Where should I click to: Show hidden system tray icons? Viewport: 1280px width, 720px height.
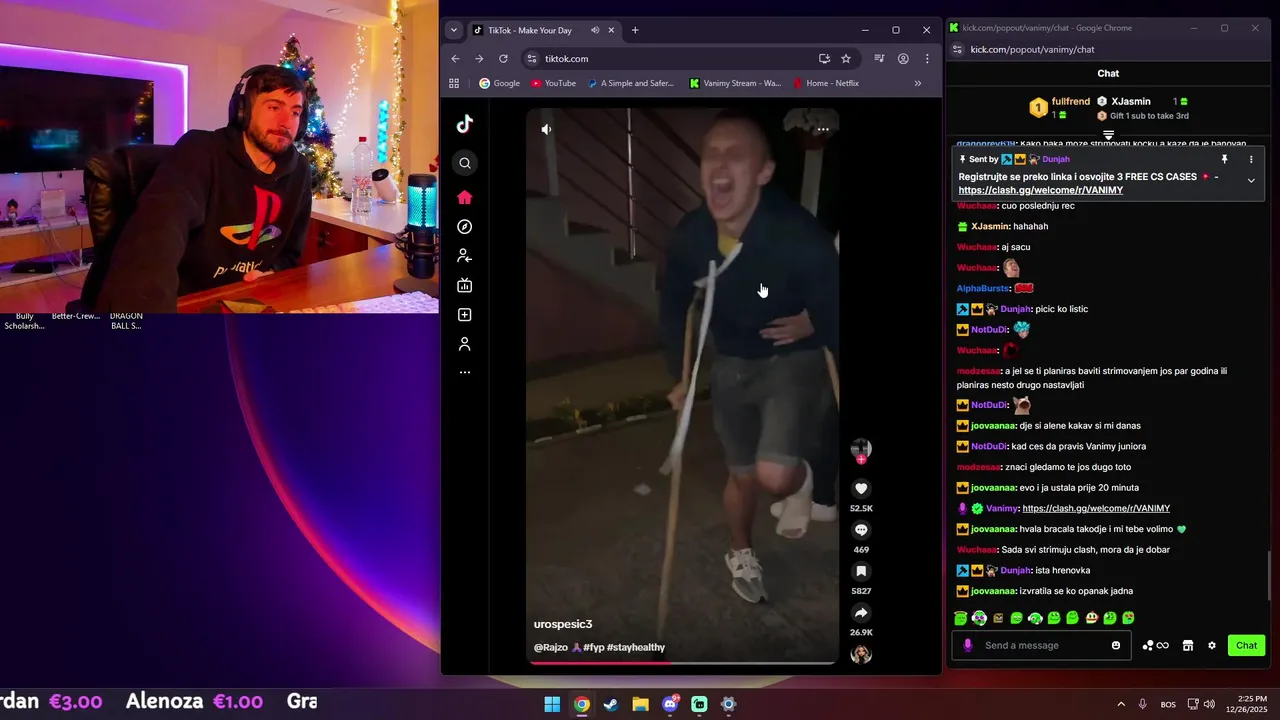tap(1121, 704)
